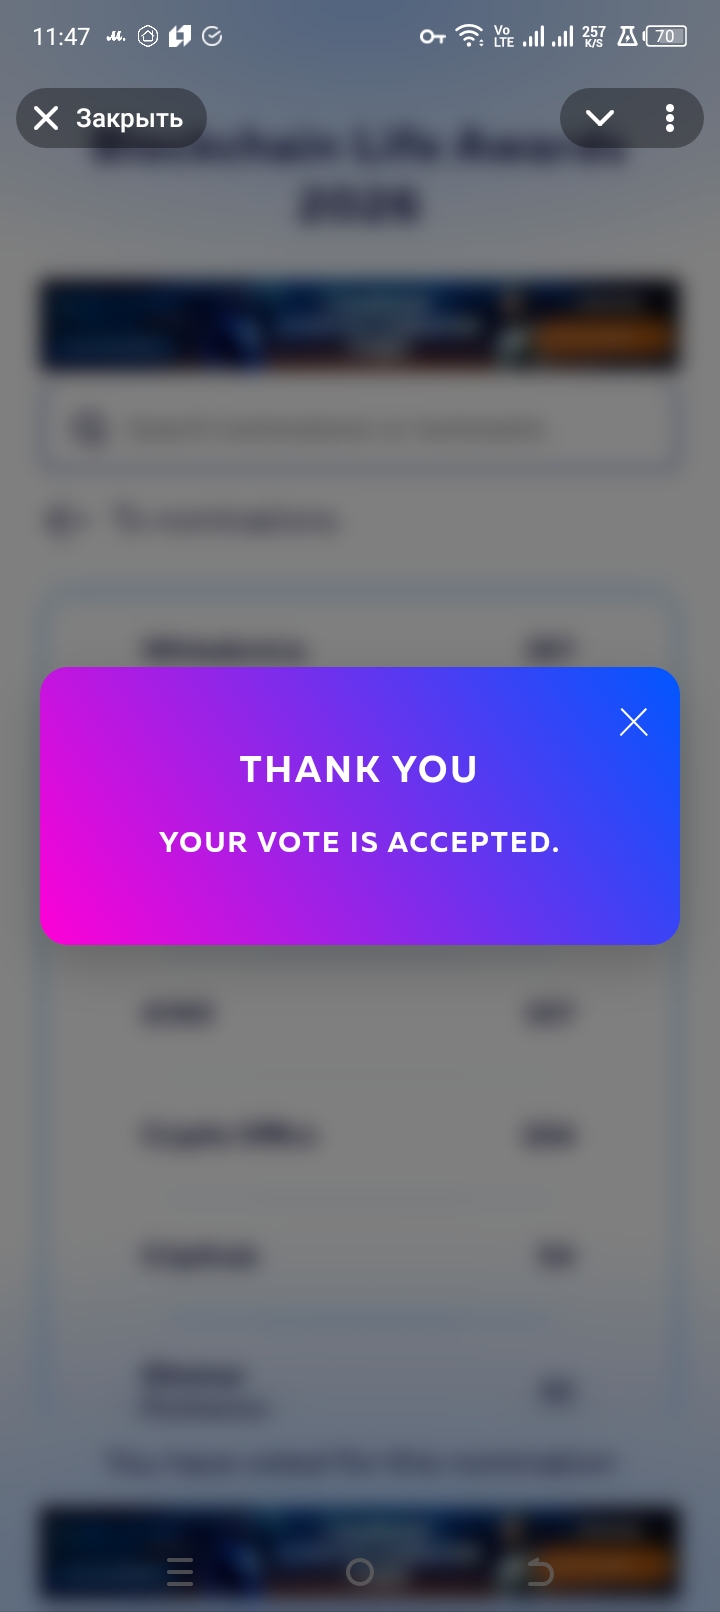Close the vote accepted popup
The width and height of the screenshot is (720, 1612).
click(x=634, y=722)
